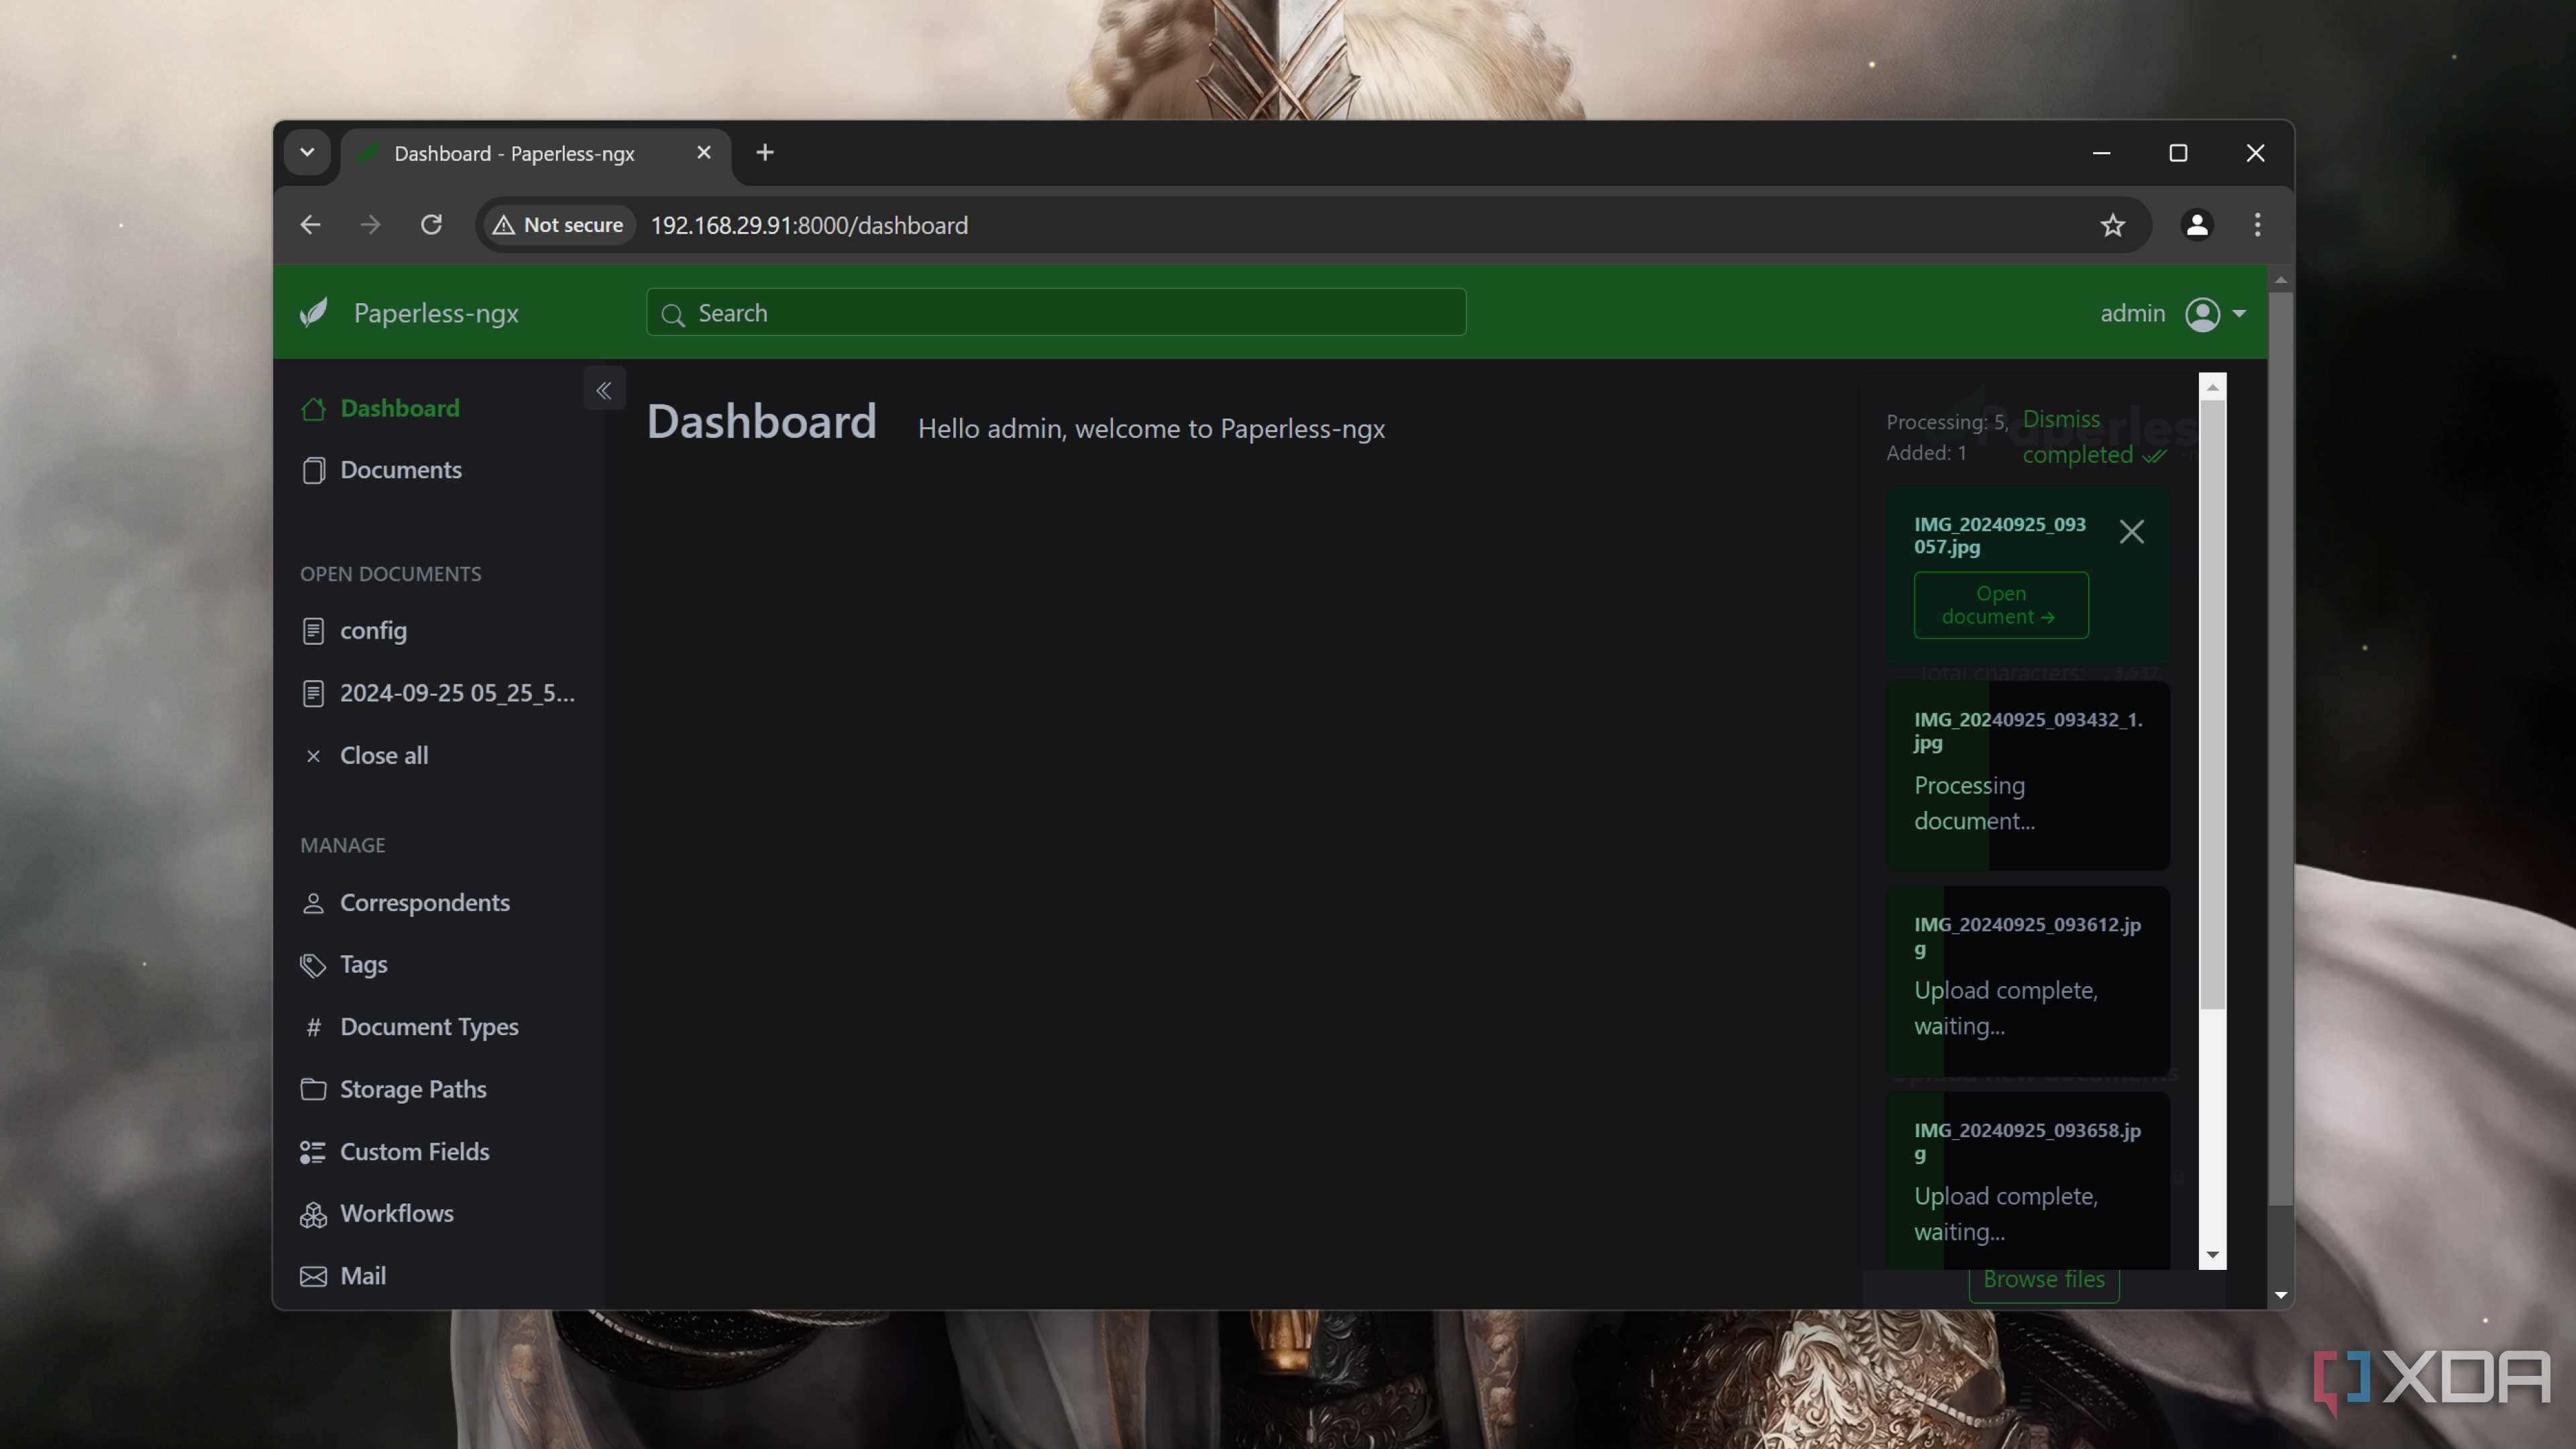This screenshot has width=2576, height=1449.
Task: Click the IMG_20240925_093612.jpg upload card
Action: 2027,981
